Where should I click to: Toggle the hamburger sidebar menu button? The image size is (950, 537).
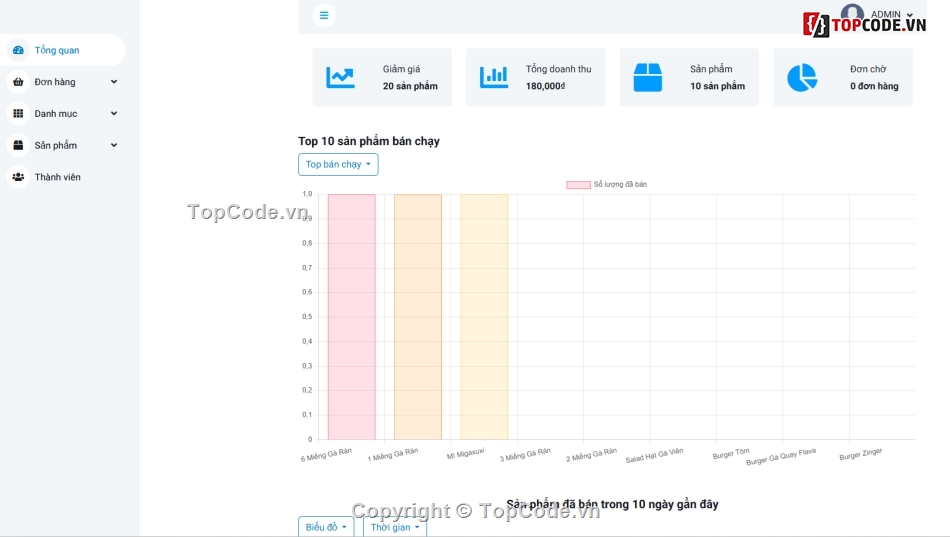(324, 15)
